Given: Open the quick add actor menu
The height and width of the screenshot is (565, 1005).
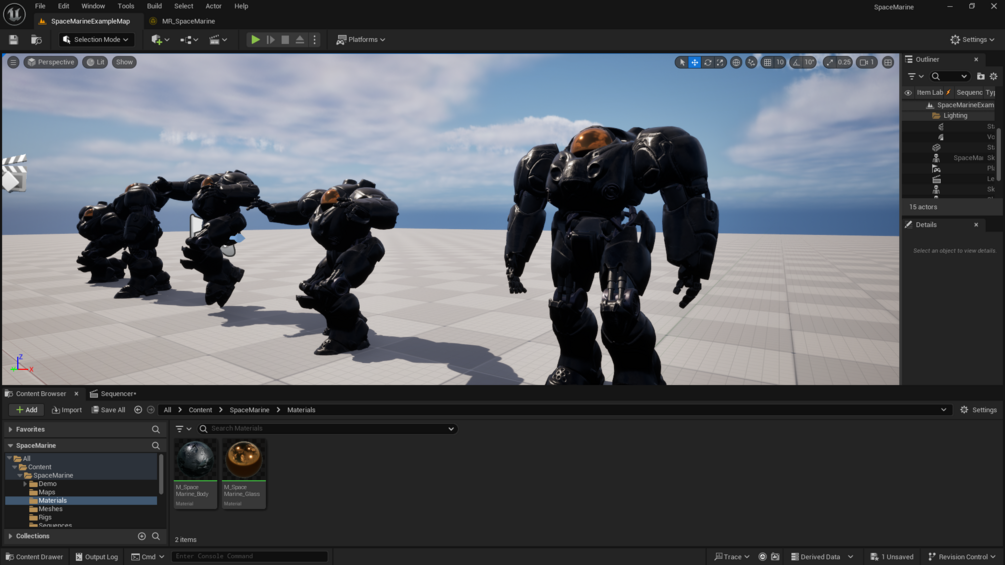Looking at the screenshot, I should pyautogui.click(x=160, y=40).
